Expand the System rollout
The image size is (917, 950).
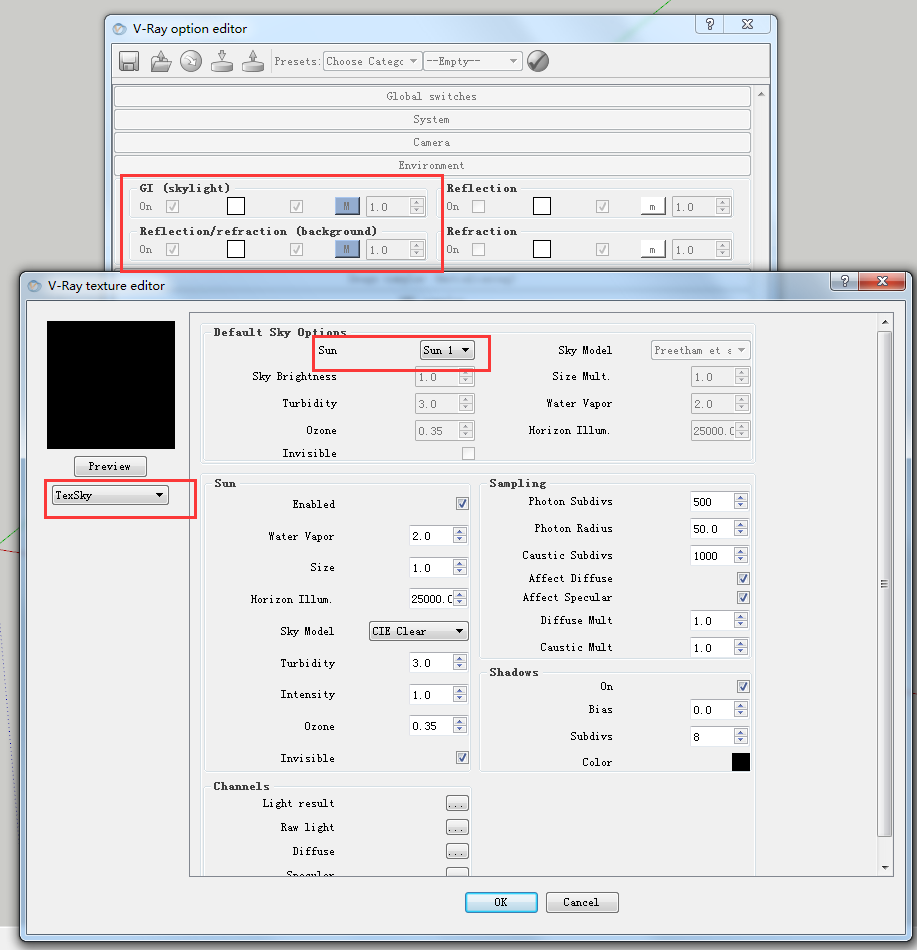point(432,119)
